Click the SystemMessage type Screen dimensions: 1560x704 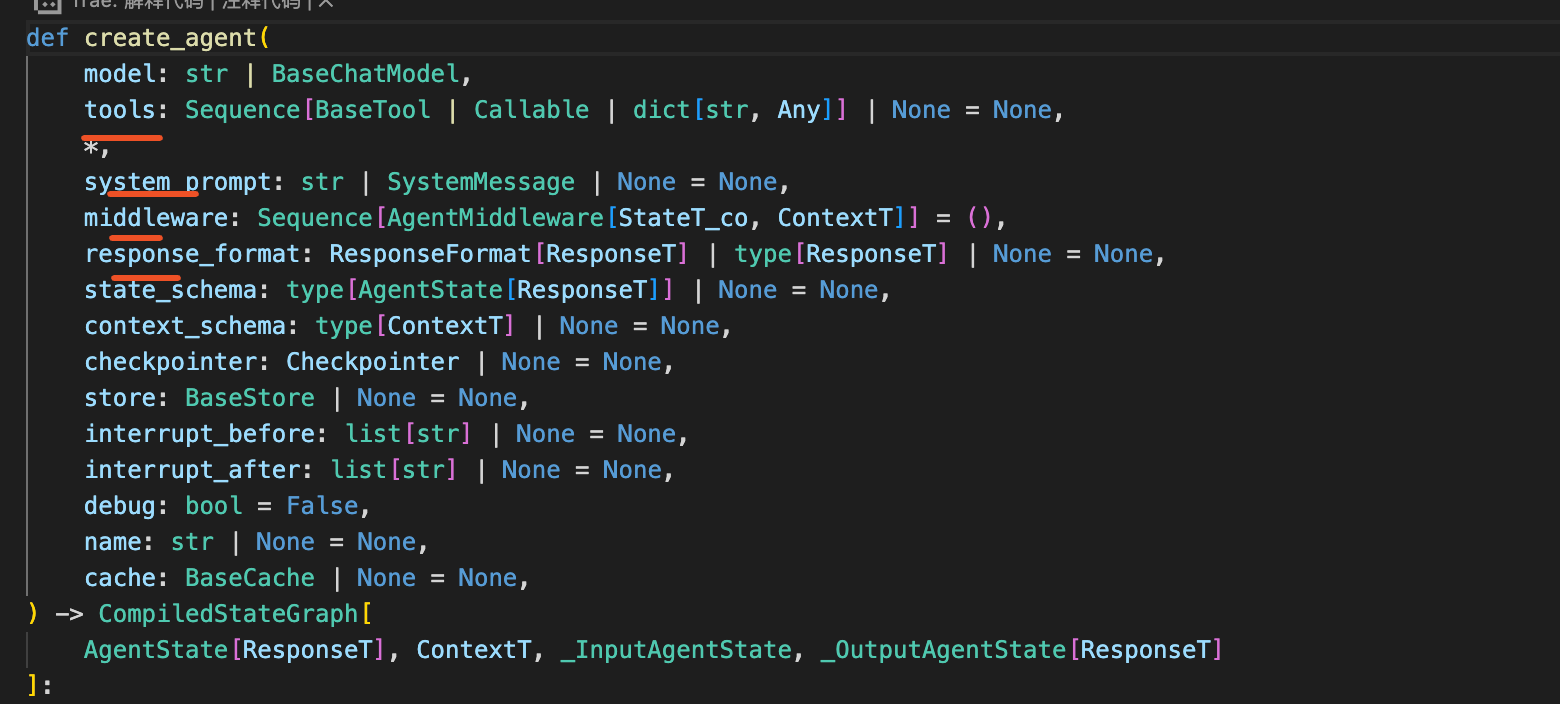(481, 182)
